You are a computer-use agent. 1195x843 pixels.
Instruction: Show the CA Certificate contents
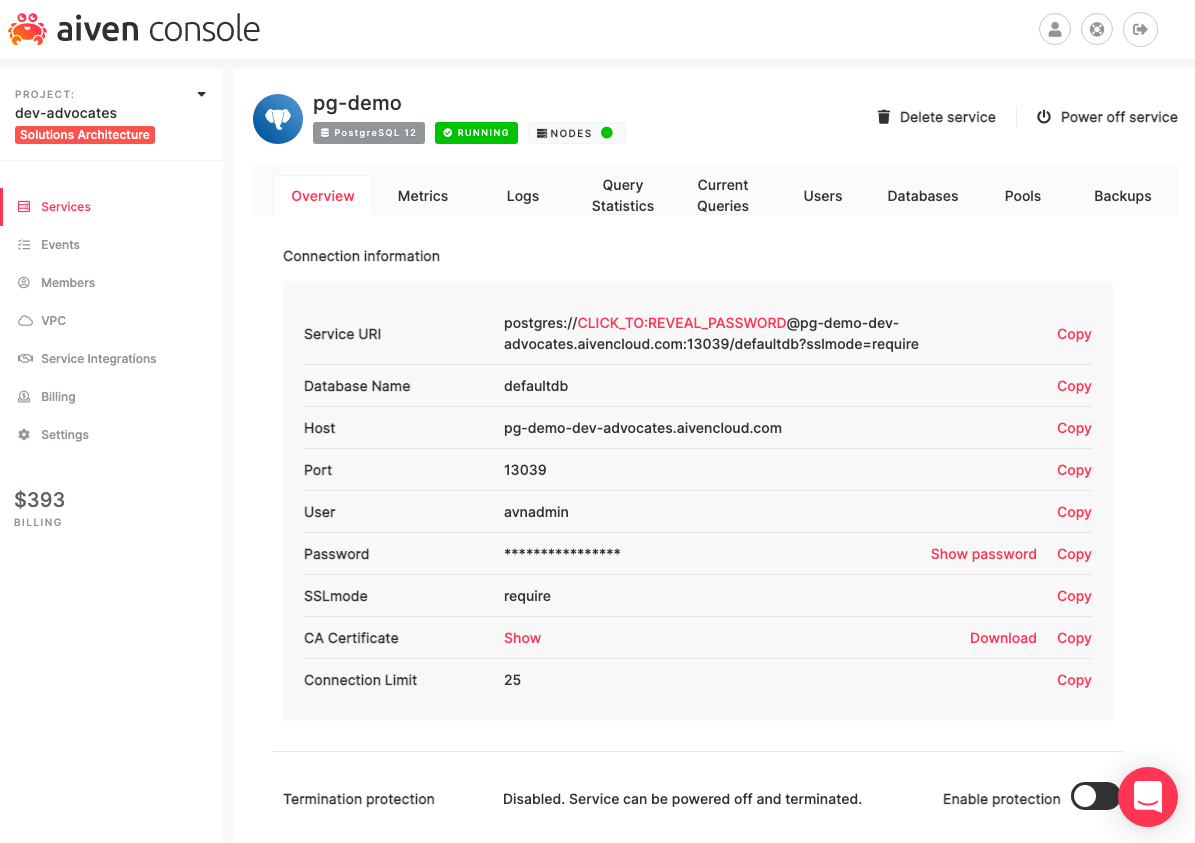point(522,638)
